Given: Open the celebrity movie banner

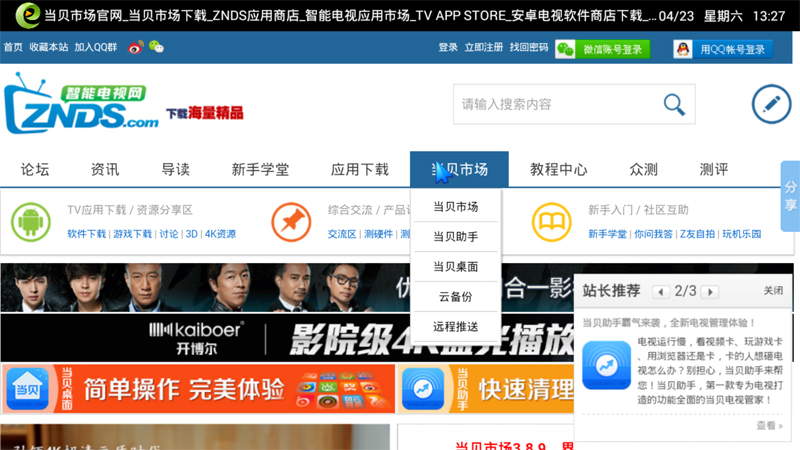Looking at the screenshot, I should tap(287, 288).
